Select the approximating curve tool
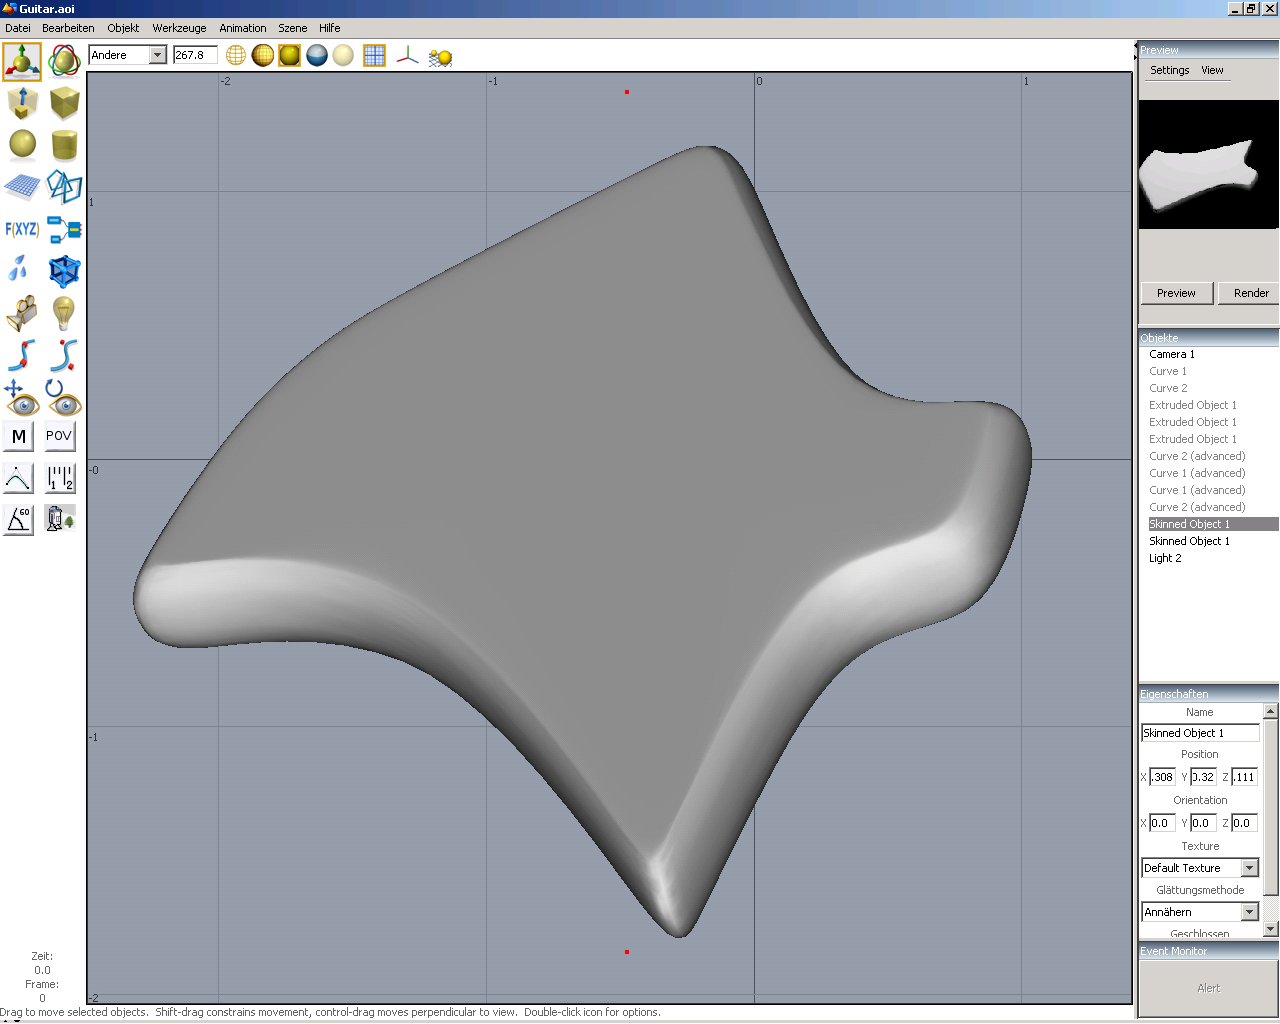The width and height of the screenshot is (1280, 1024). coord(64,355)
